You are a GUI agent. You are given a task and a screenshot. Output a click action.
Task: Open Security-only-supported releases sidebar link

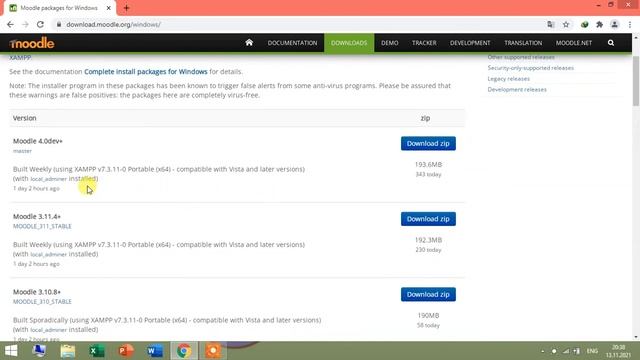click(x=531, y=68)
